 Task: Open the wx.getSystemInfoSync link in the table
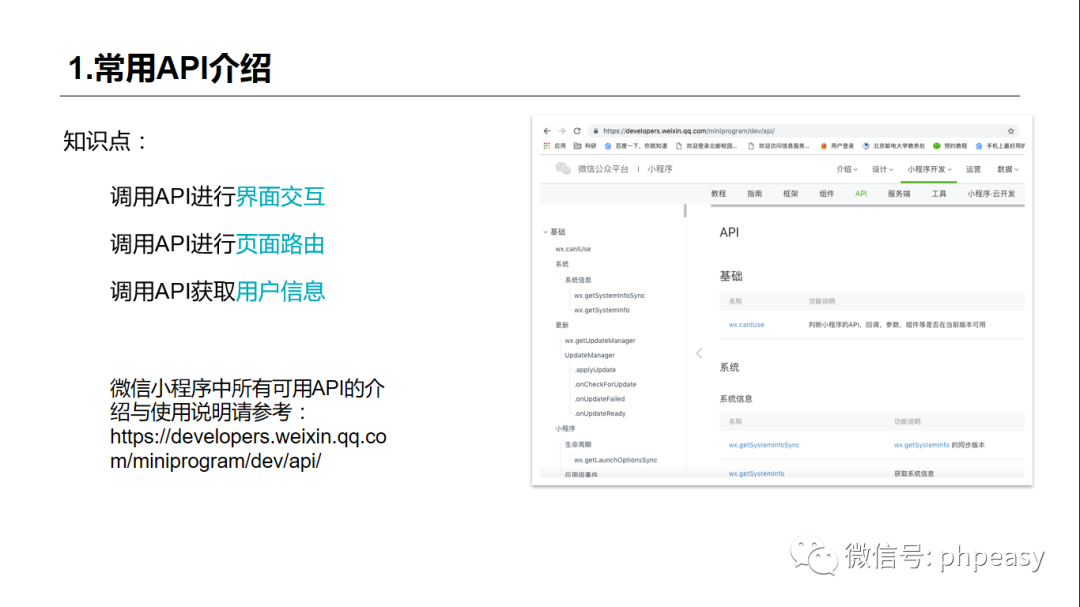[764, 445]
